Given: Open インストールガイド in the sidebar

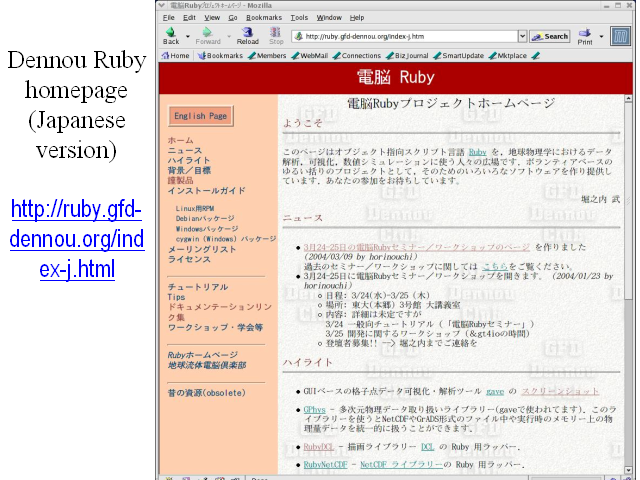Looking at the screenshot, I should [207, 191].
